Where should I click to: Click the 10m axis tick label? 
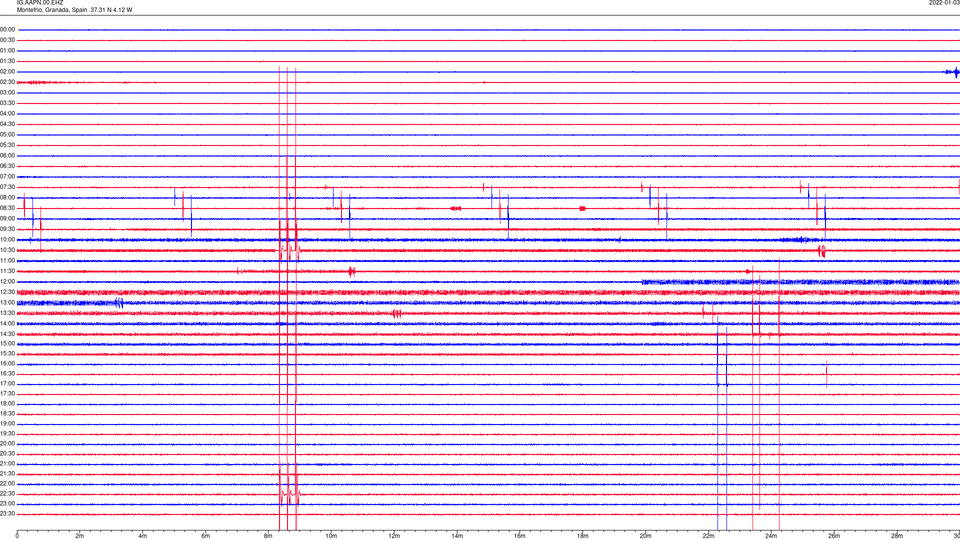click(x=331, y=536)
